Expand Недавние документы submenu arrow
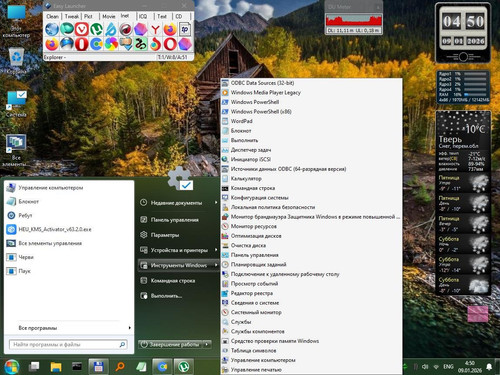Image resolution: width=500 pixels, height=375 pixels. click(216, 202)
